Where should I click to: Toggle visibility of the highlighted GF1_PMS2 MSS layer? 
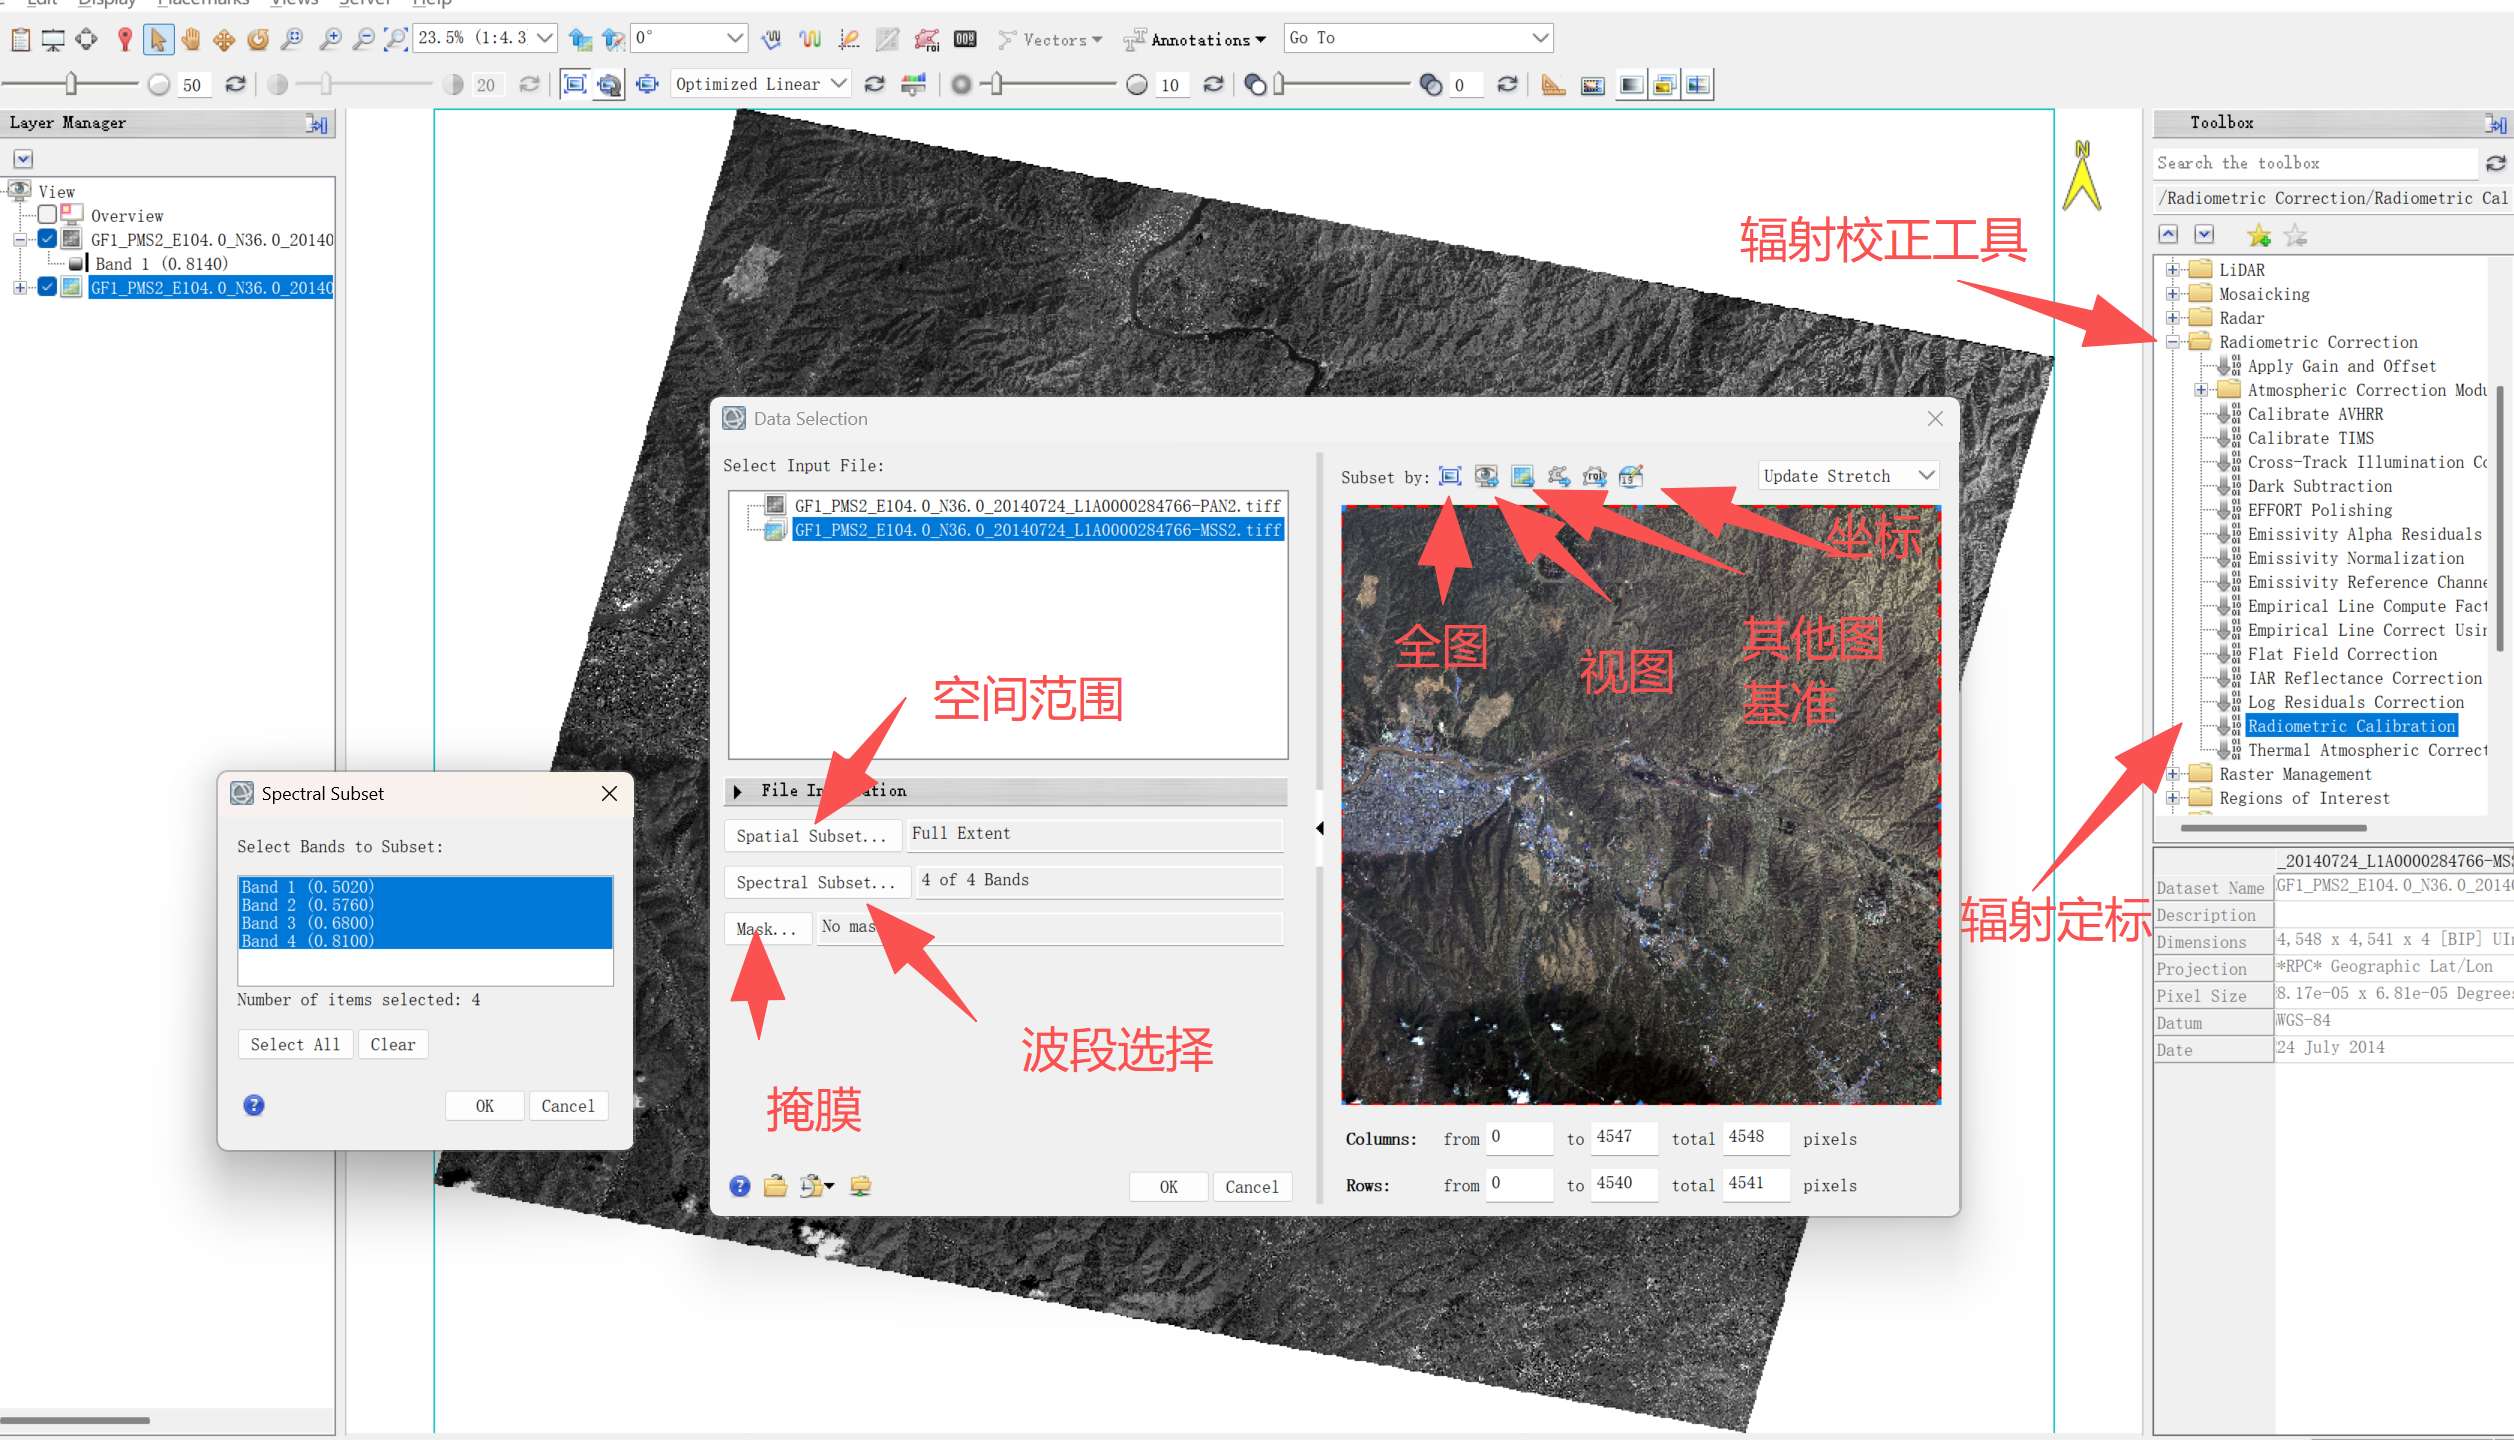tap(47, 287)
